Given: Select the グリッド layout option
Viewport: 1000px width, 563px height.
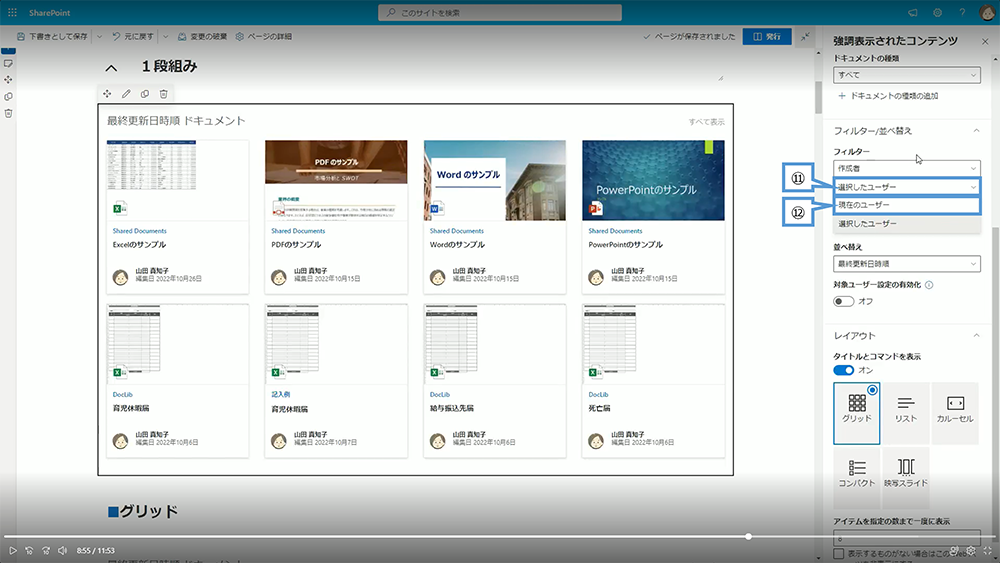Looking at the screenshot, I should pos(857,413).
